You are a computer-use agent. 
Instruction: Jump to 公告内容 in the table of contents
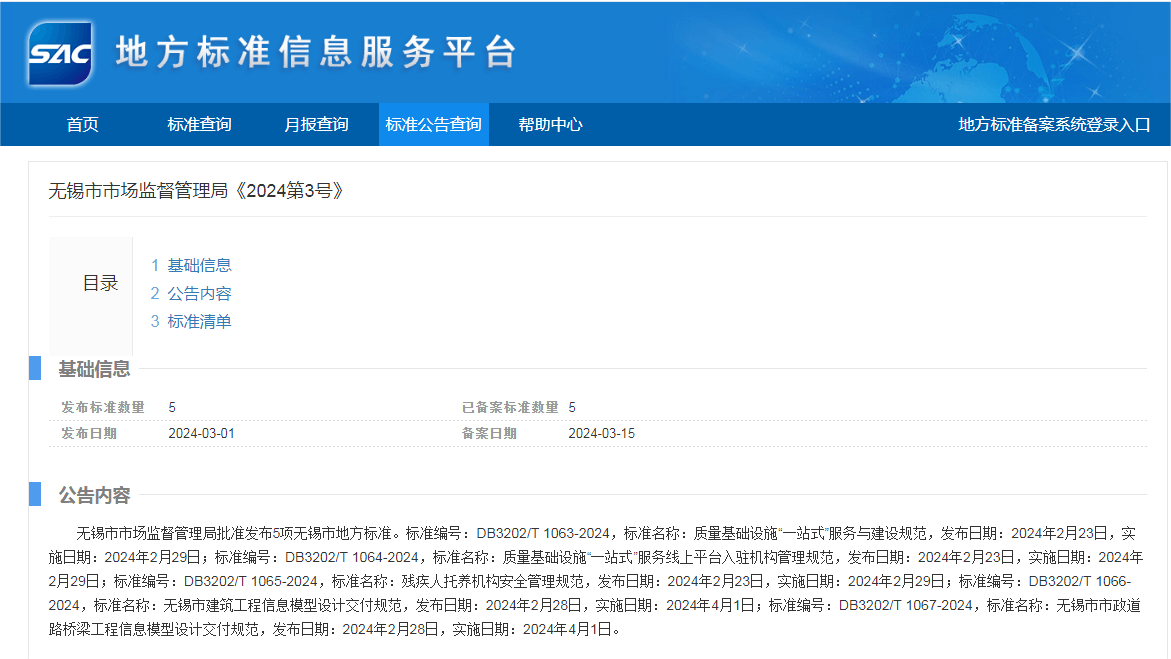click(x=199, y=293)
